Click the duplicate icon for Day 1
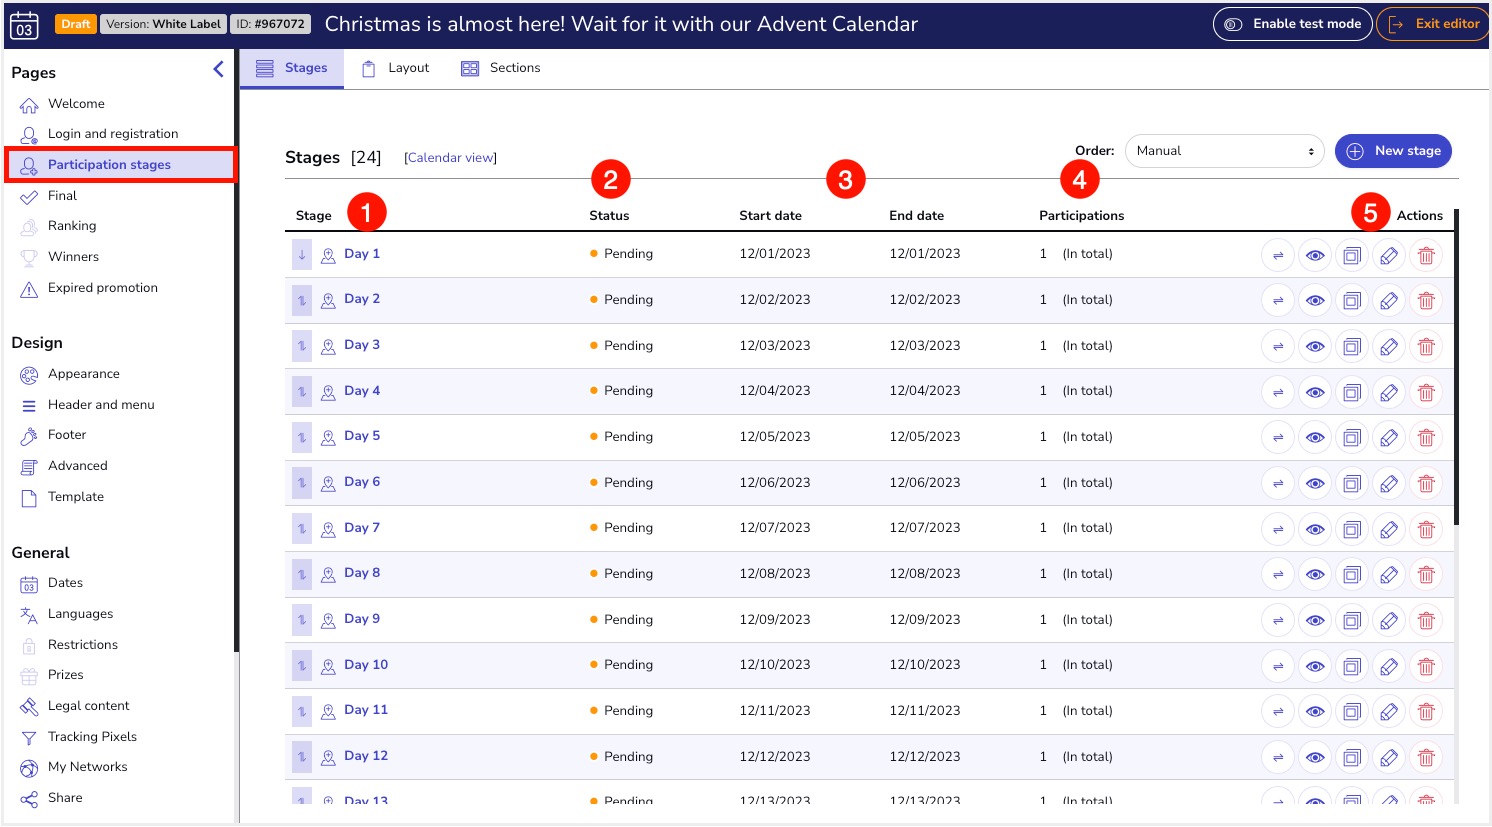 1352,255
